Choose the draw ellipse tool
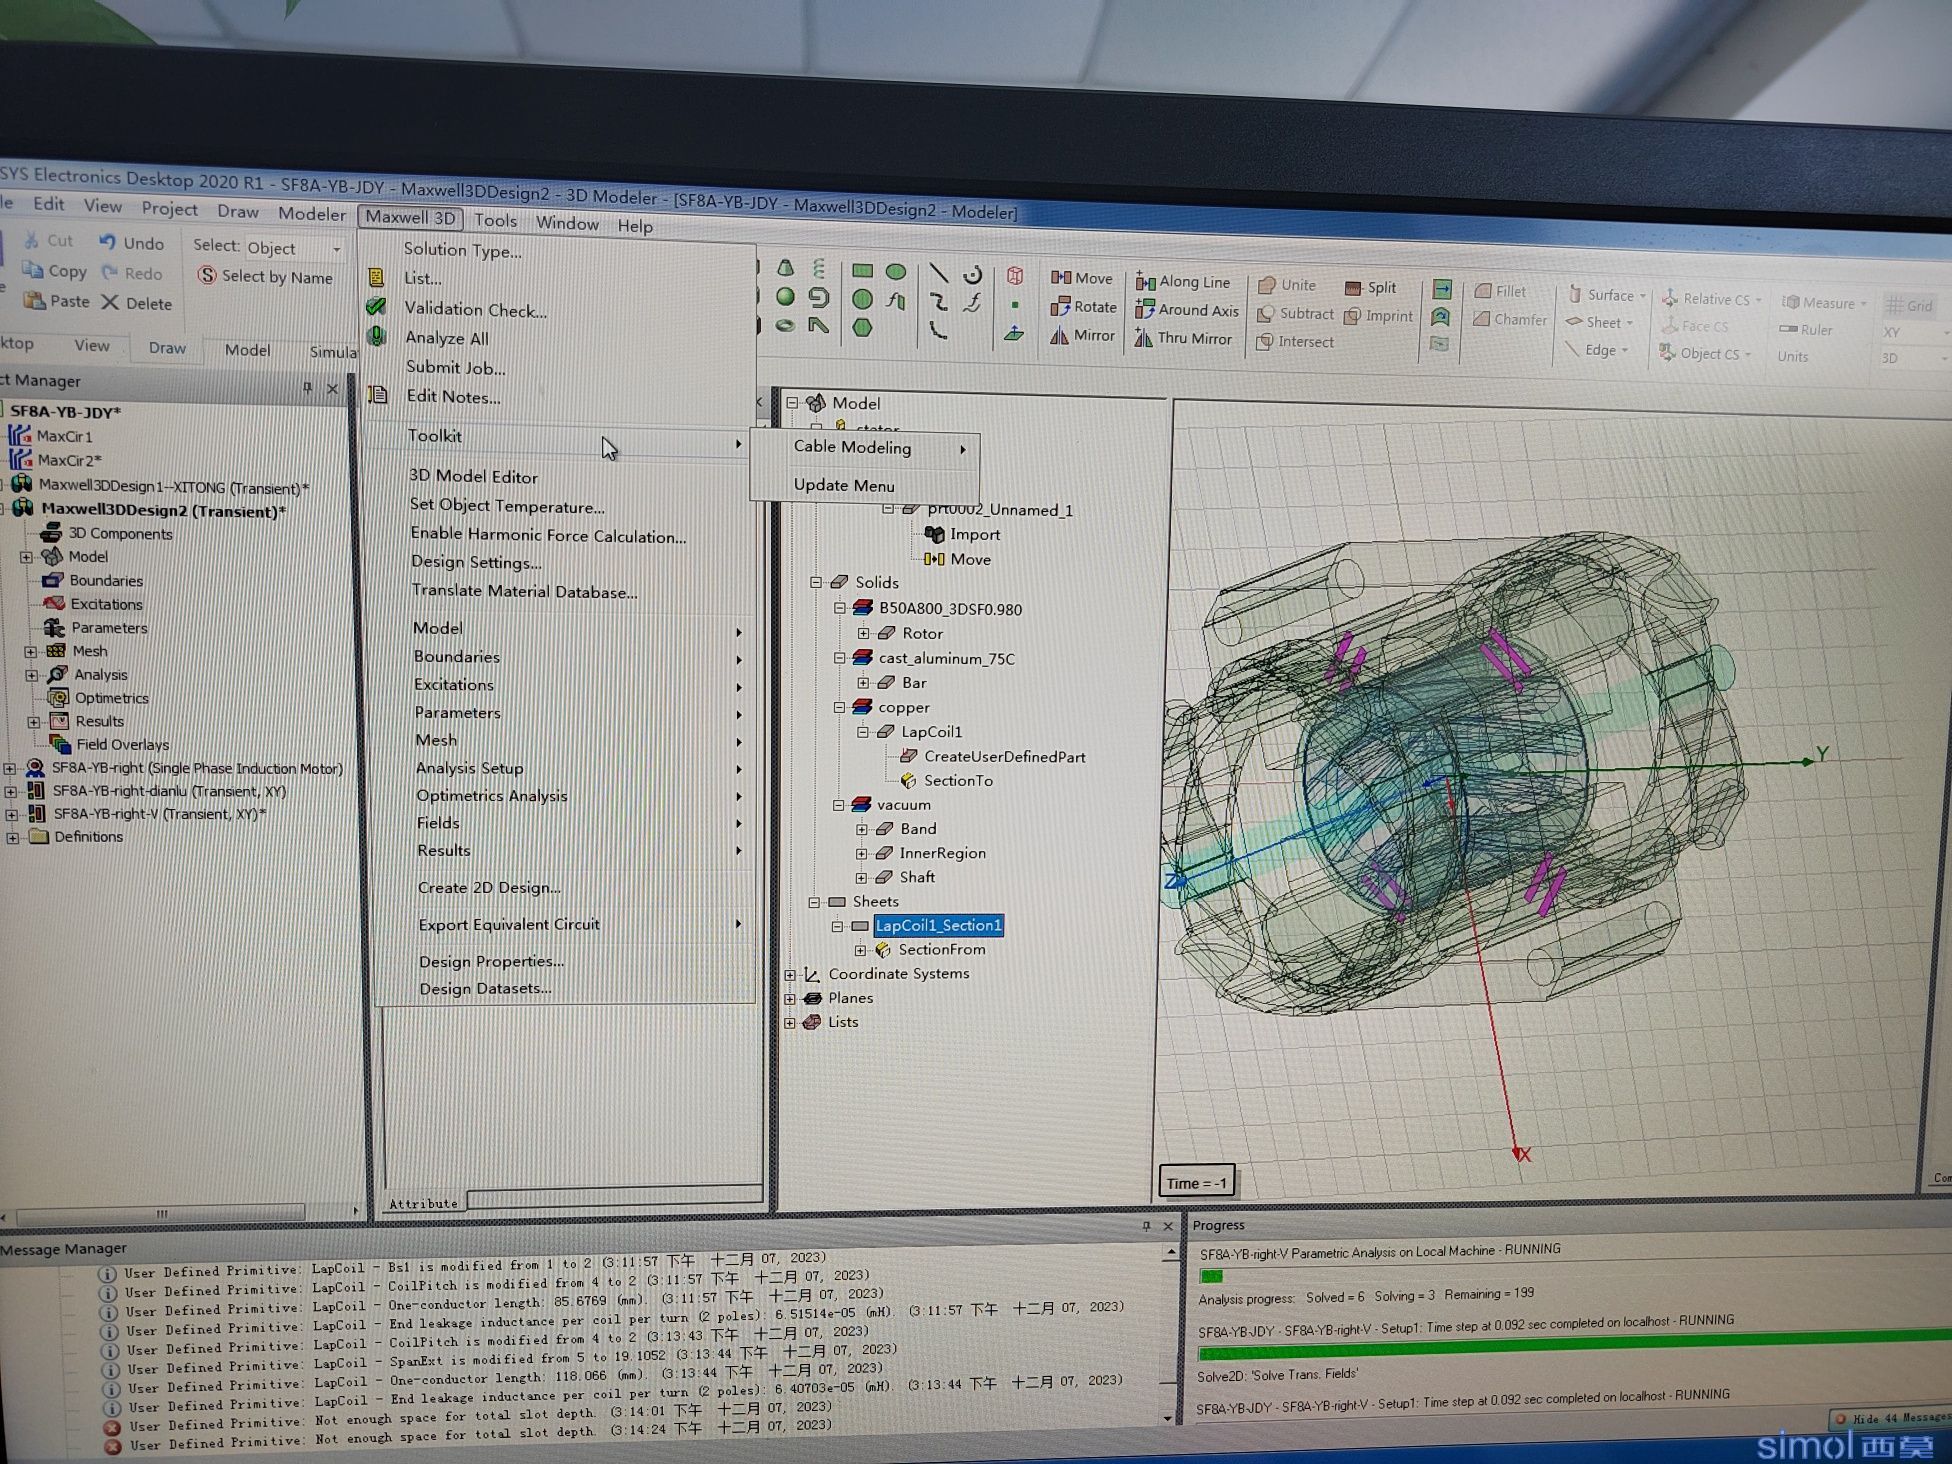Viewport: 1952px width, 1464px height. click(x=896, y=272)
